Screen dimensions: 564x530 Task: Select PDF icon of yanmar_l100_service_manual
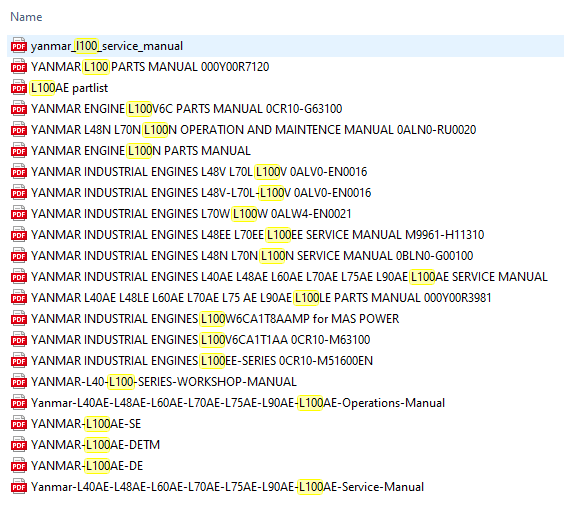tap(19, 46)
